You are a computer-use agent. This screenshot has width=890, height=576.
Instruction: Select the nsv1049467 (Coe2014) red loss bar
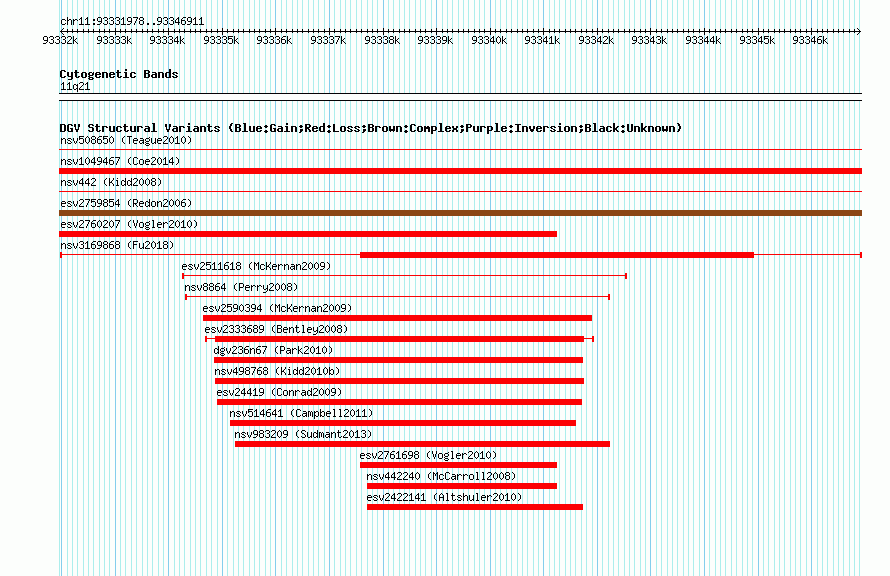click(x=460, y=171)
